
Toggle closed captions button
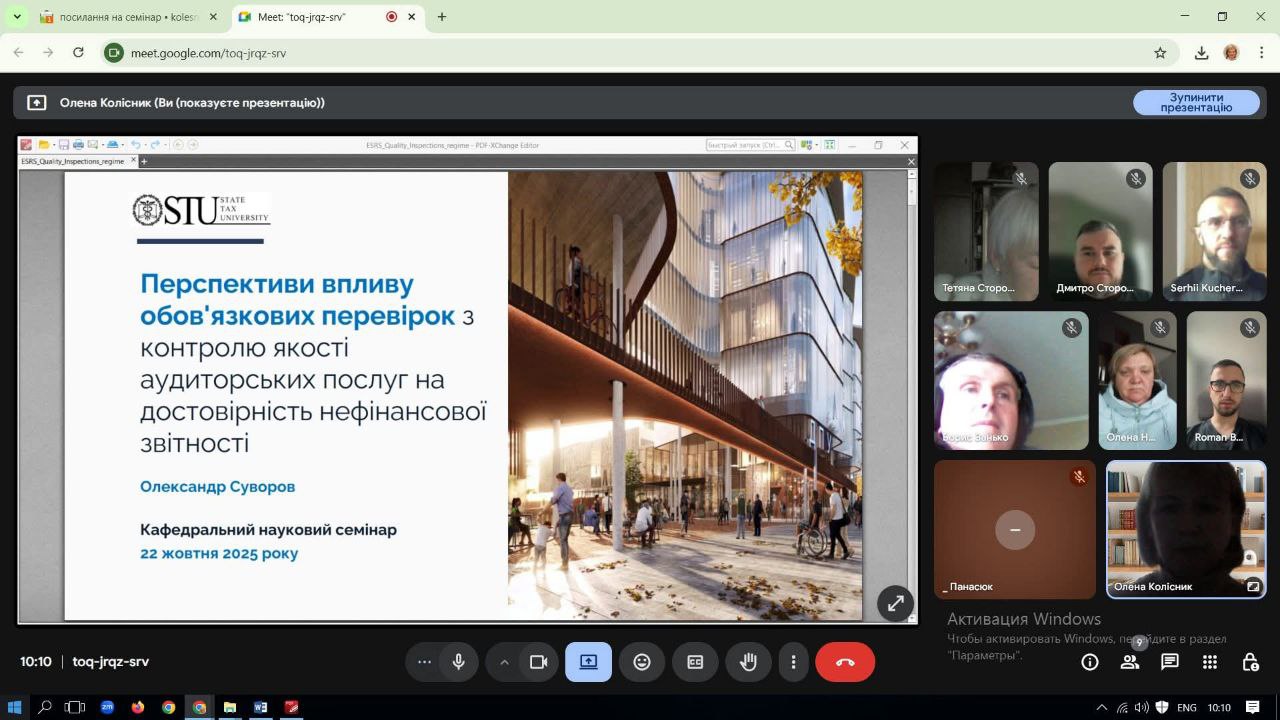[x=695, y=662]
